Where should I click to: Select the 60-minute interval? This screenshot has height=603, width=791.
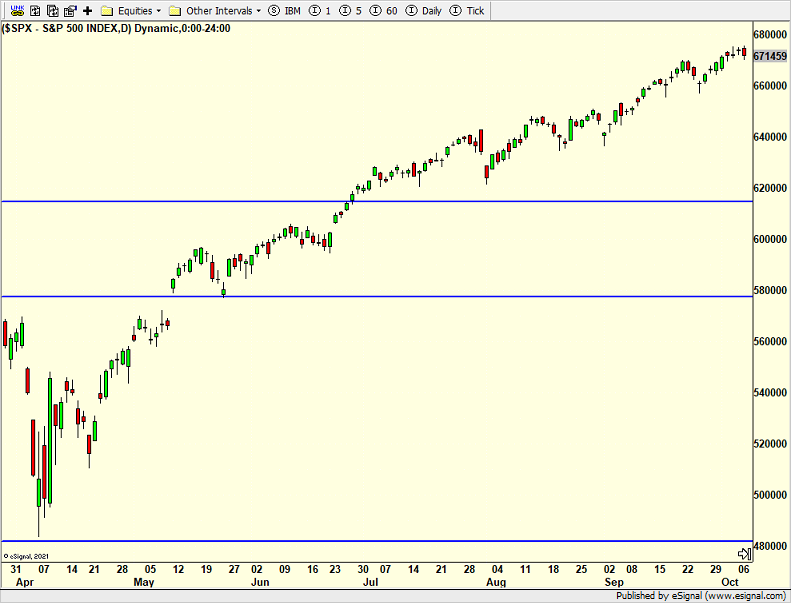(x=386, y=10)
